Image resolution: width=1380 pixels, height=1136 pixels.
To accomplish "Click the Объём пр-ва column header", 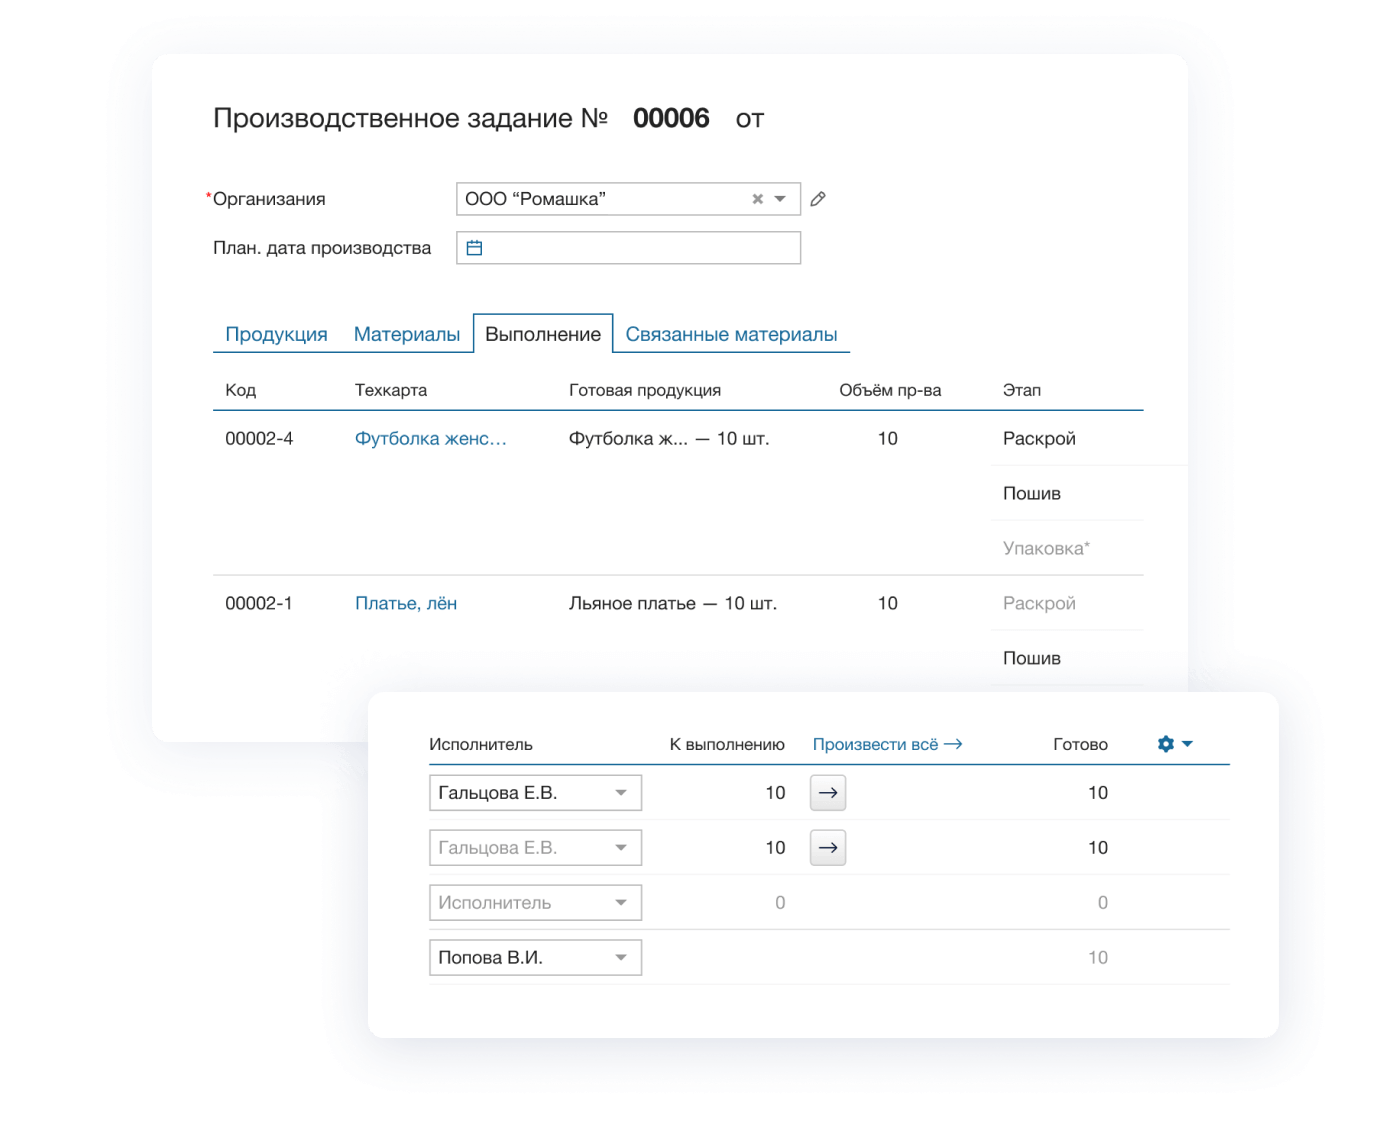I will (x=890, y=390).
